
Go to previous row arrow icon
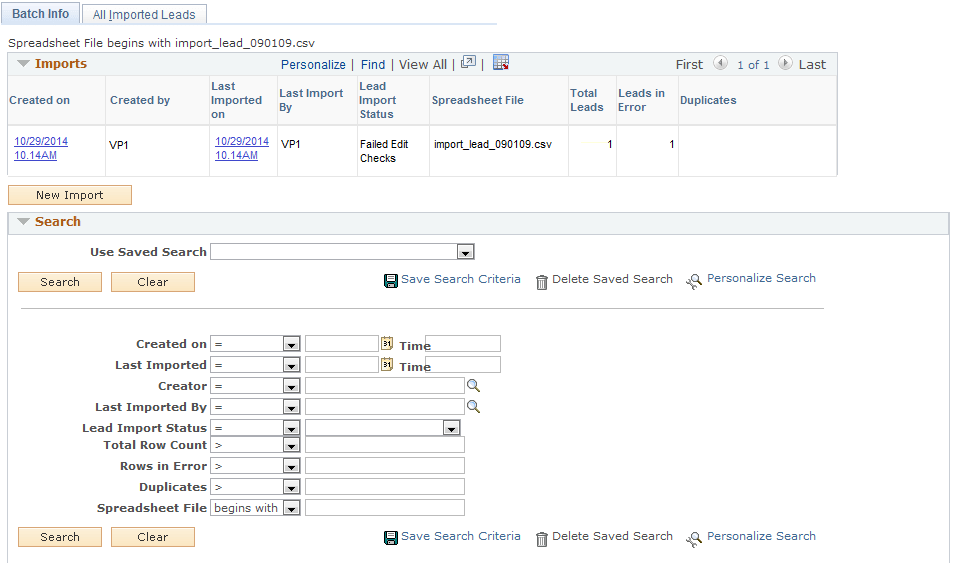[720, 63]
